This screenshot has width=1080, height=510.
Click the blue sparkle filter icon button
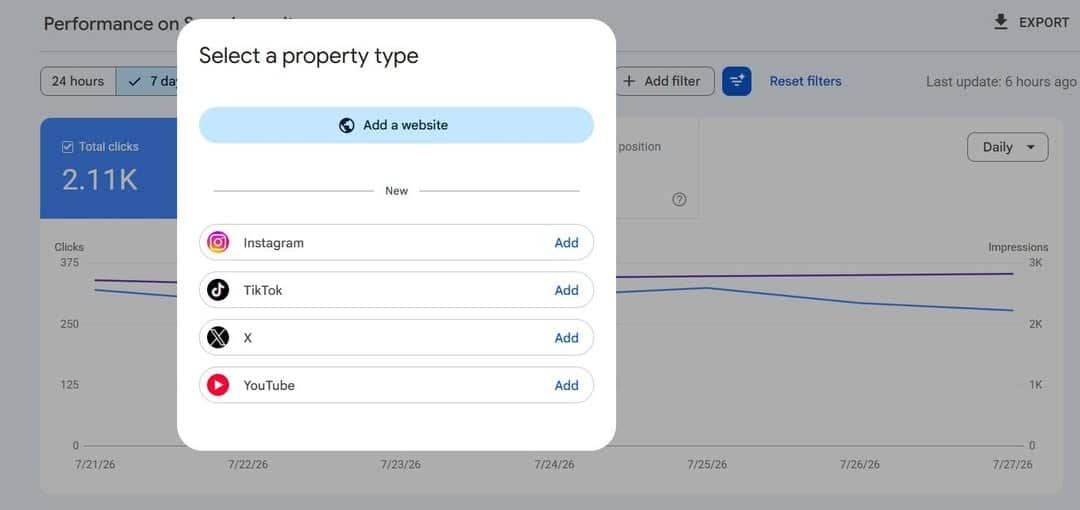click(x=736, y=81)
